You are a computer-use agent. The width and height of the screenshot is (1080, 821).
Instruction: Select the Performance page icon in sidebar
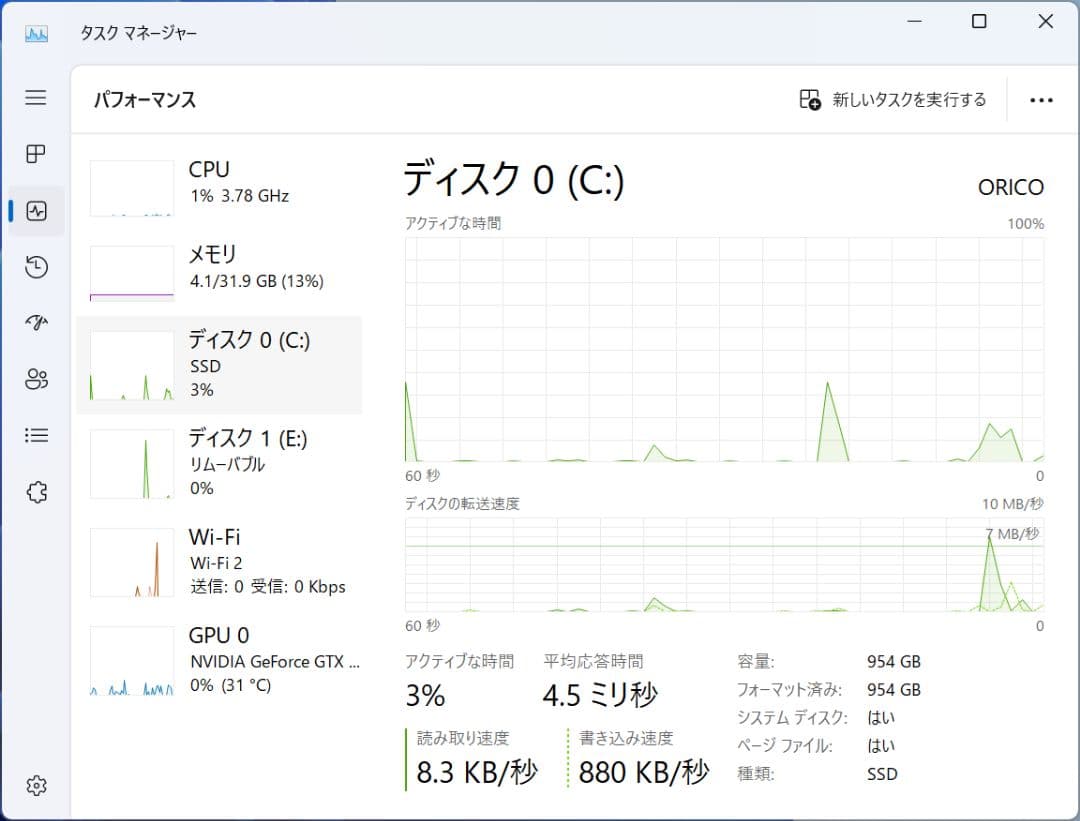coord(36,210)
